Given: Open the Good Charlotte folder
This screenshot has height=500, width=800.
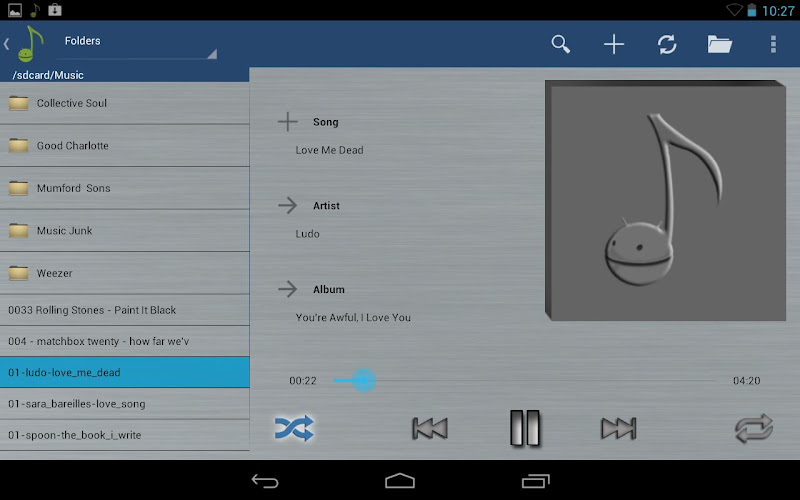Looking at the screenshot, I should (x=124, y=145).
